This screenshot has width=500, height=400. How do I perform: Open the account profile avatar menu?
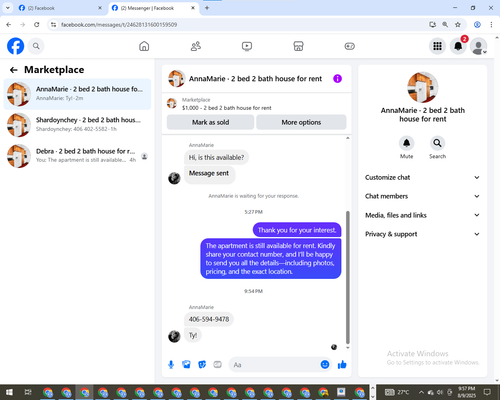[x=479, y=46]
